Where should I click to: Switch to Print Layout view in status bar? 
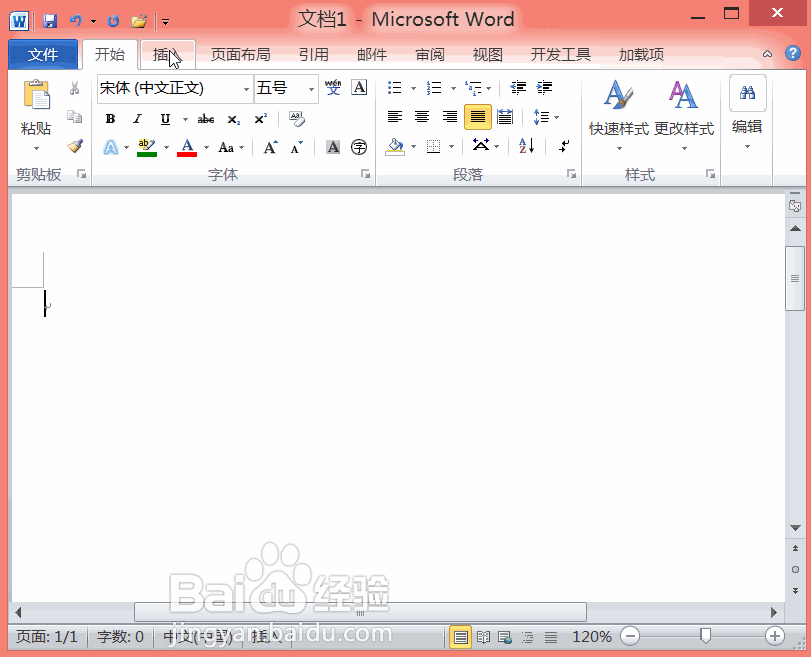pos(460,637)
